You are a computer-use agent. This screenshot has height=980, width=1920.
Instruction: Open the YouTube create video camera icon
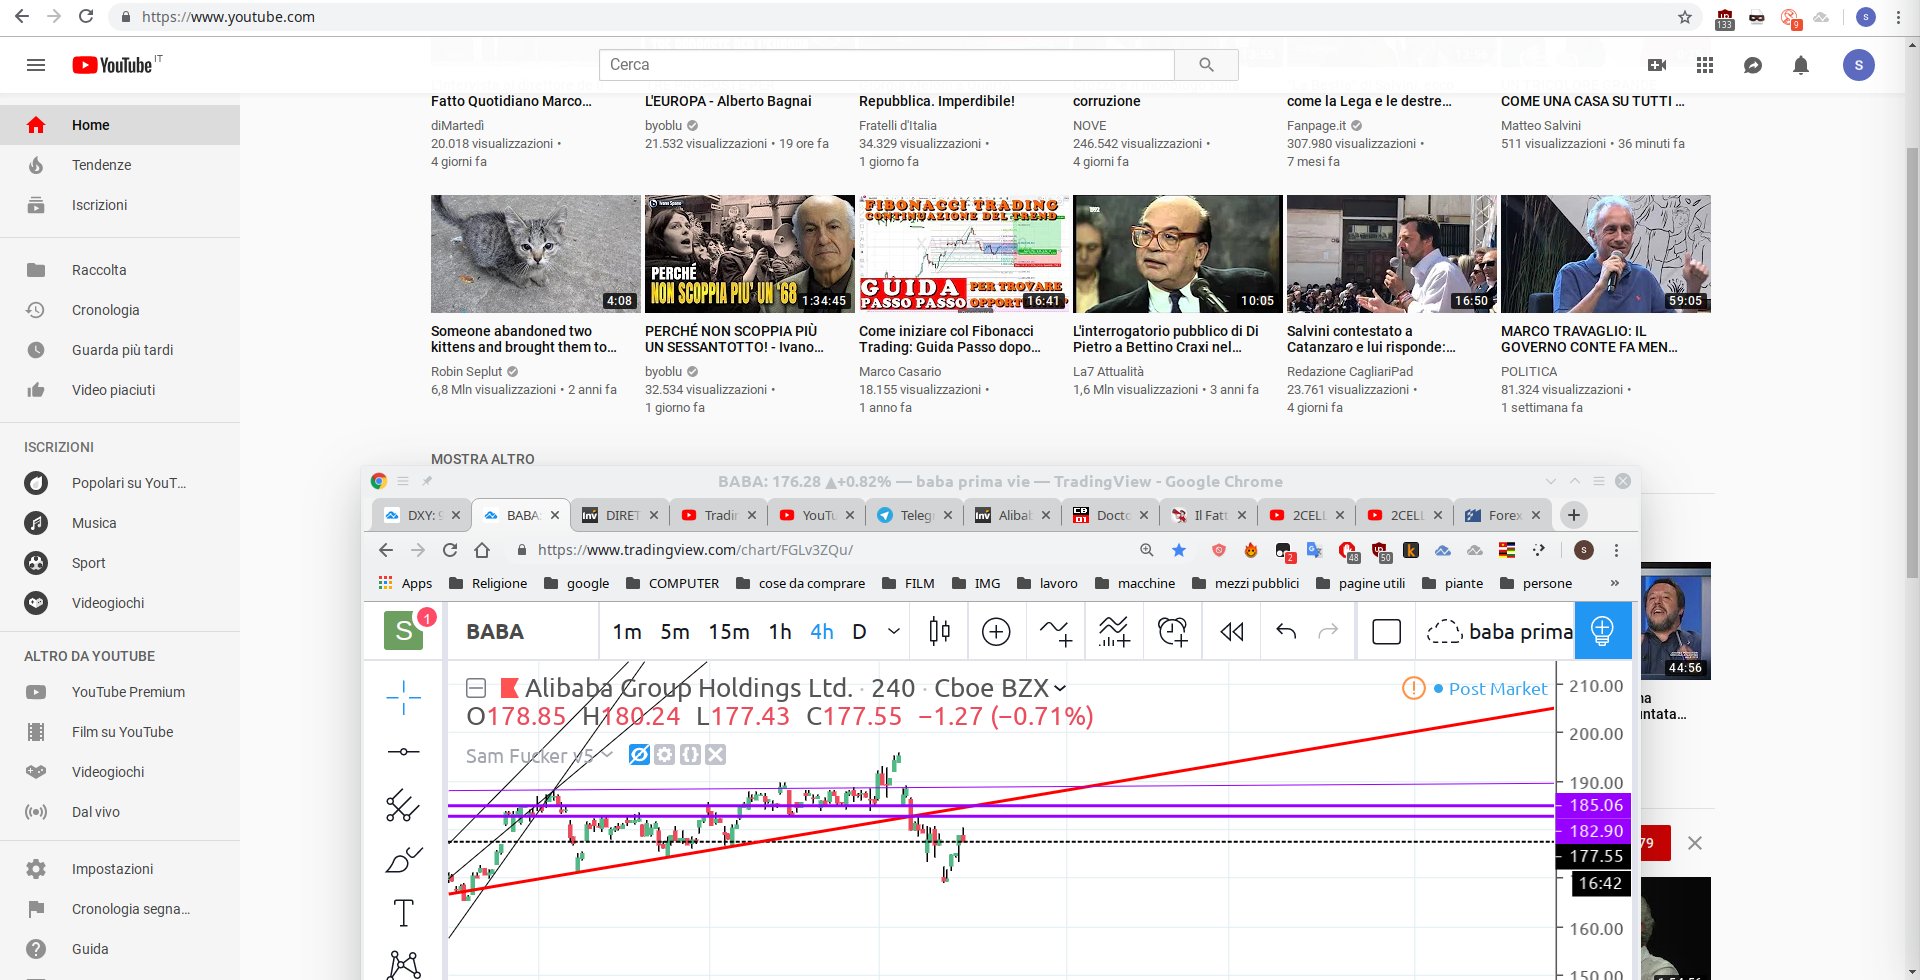[x=1657, y=65]
